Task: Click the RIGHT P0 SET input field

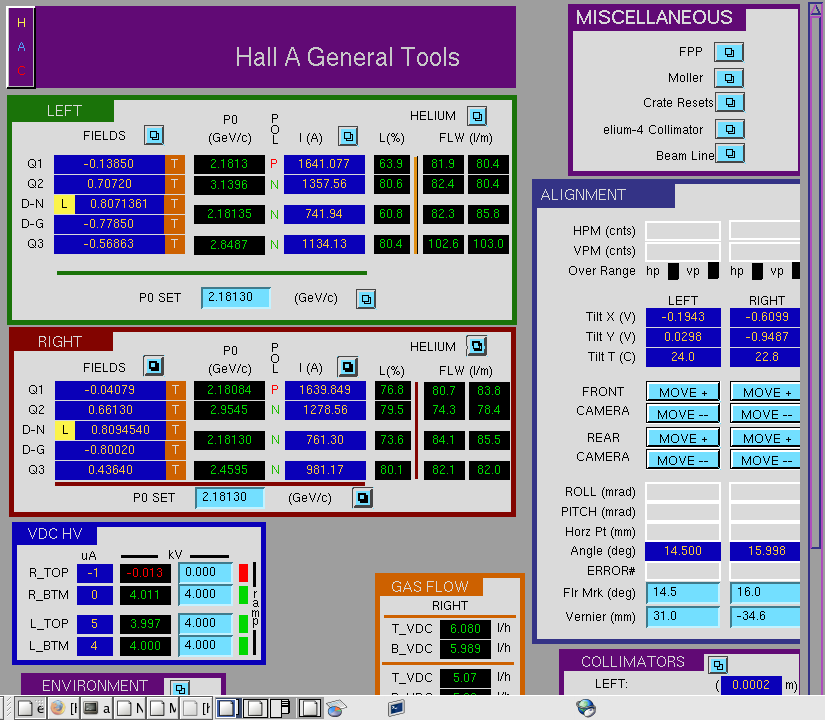Action: (230, 497)
